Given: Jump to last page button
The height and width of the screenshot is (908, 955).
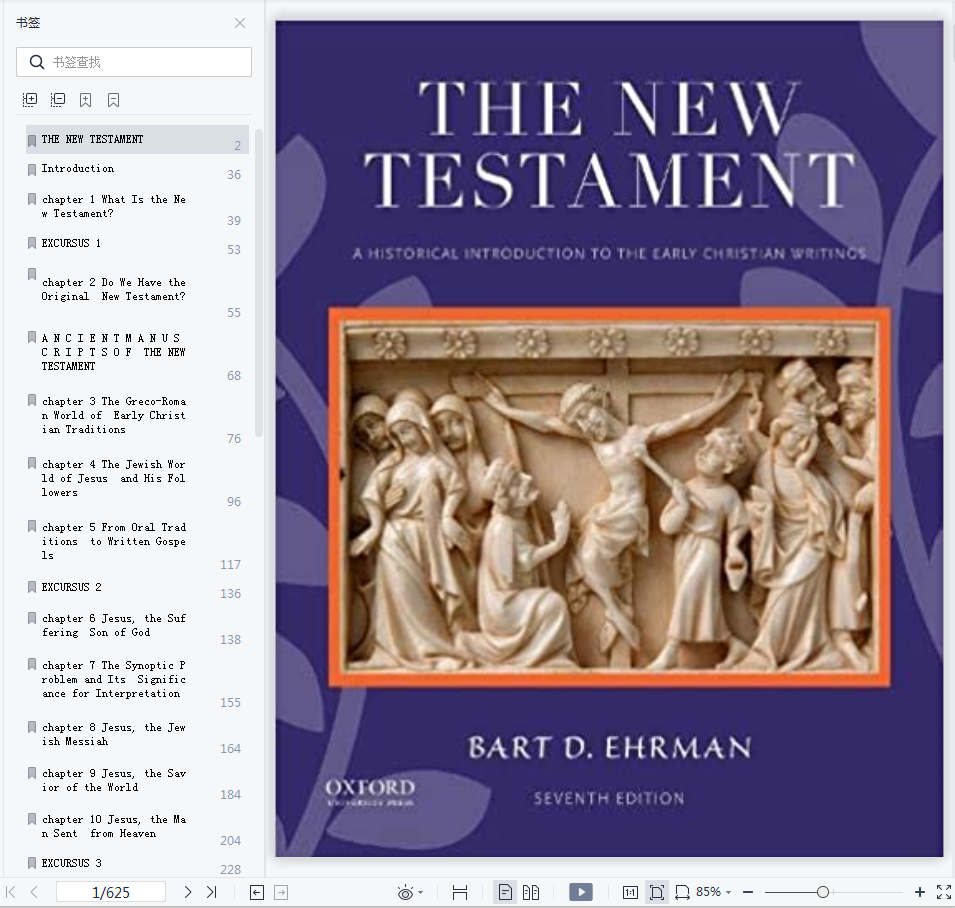Looking at the screenshot, I should (211, 893).
